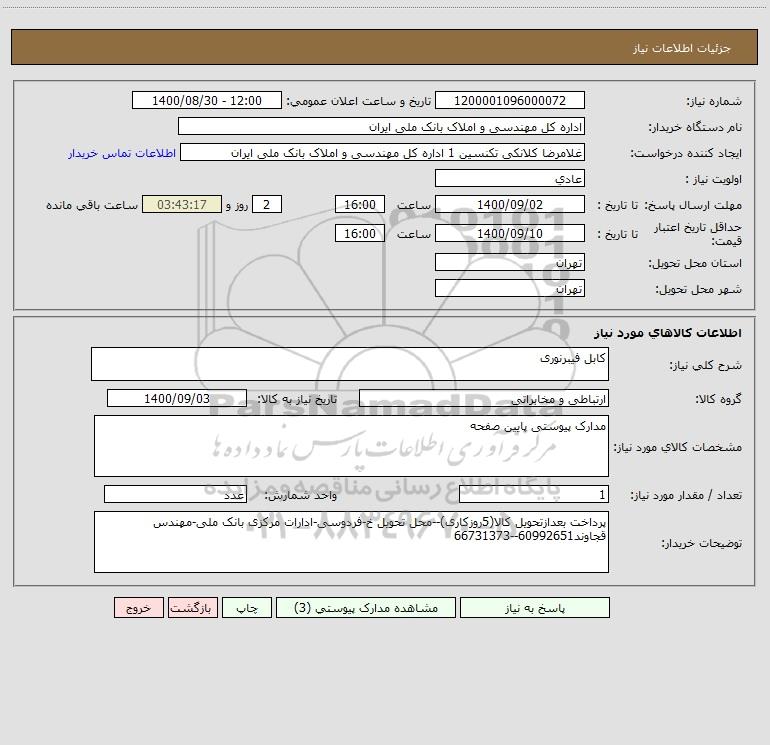
Task: Click the quantity field showing 1
Action: 534,494
